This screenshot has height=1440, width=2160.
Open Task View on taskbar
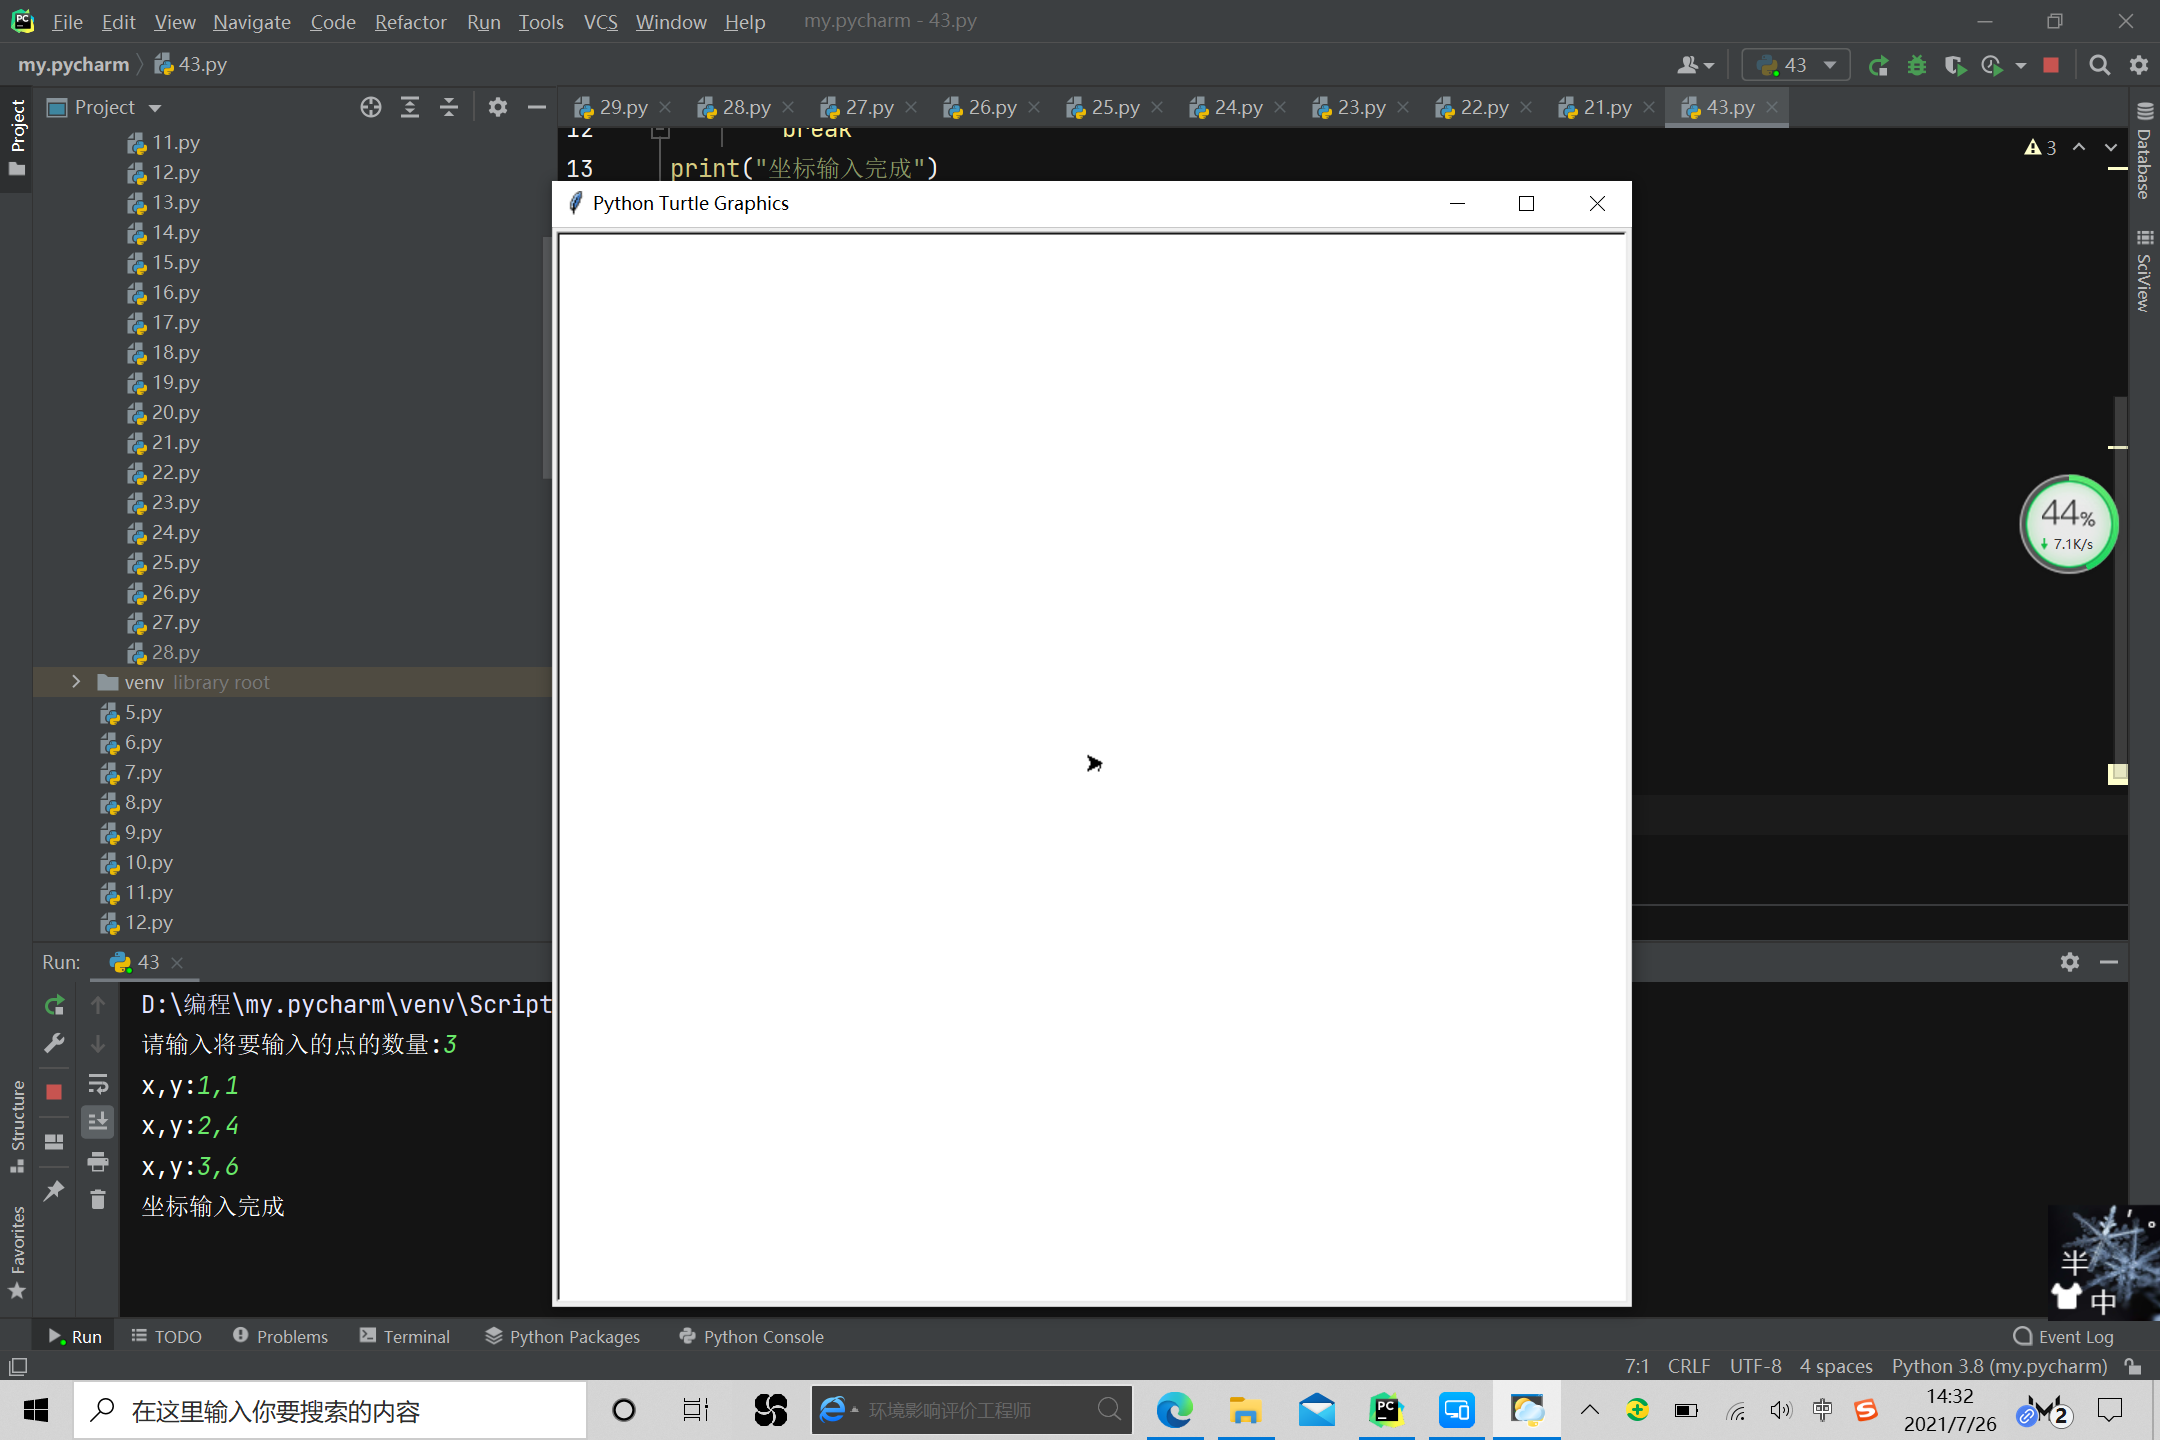695,1411
